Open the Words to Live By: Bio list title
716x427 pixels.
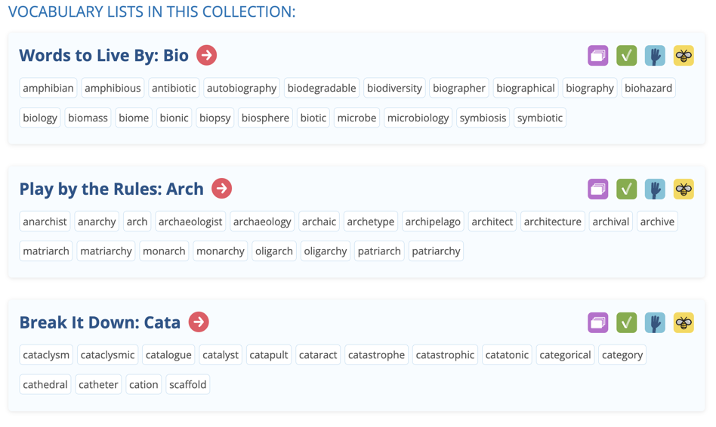(x=104, y=55)
